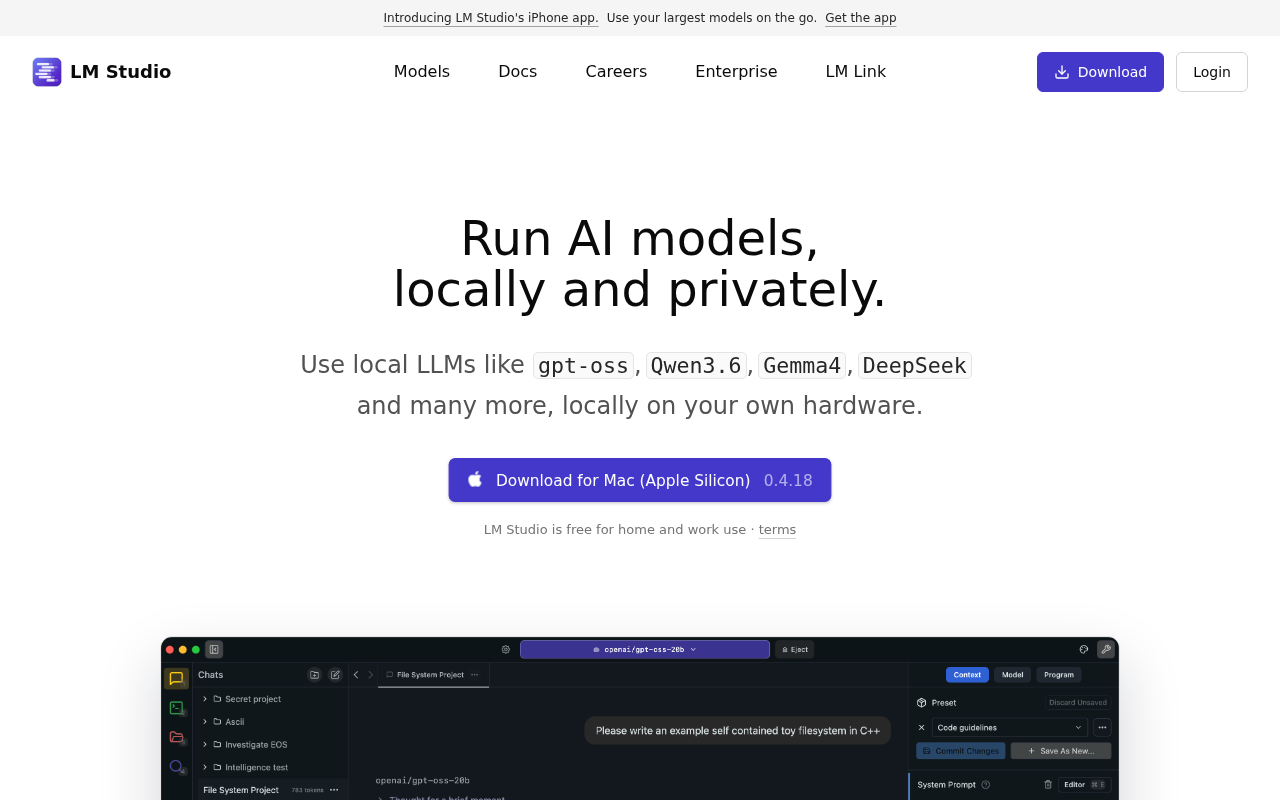This screenshot has width=1280, height=800.
Task: Open the Enterprise nav item
Action: pyautogui.click(x=736, y=72)
